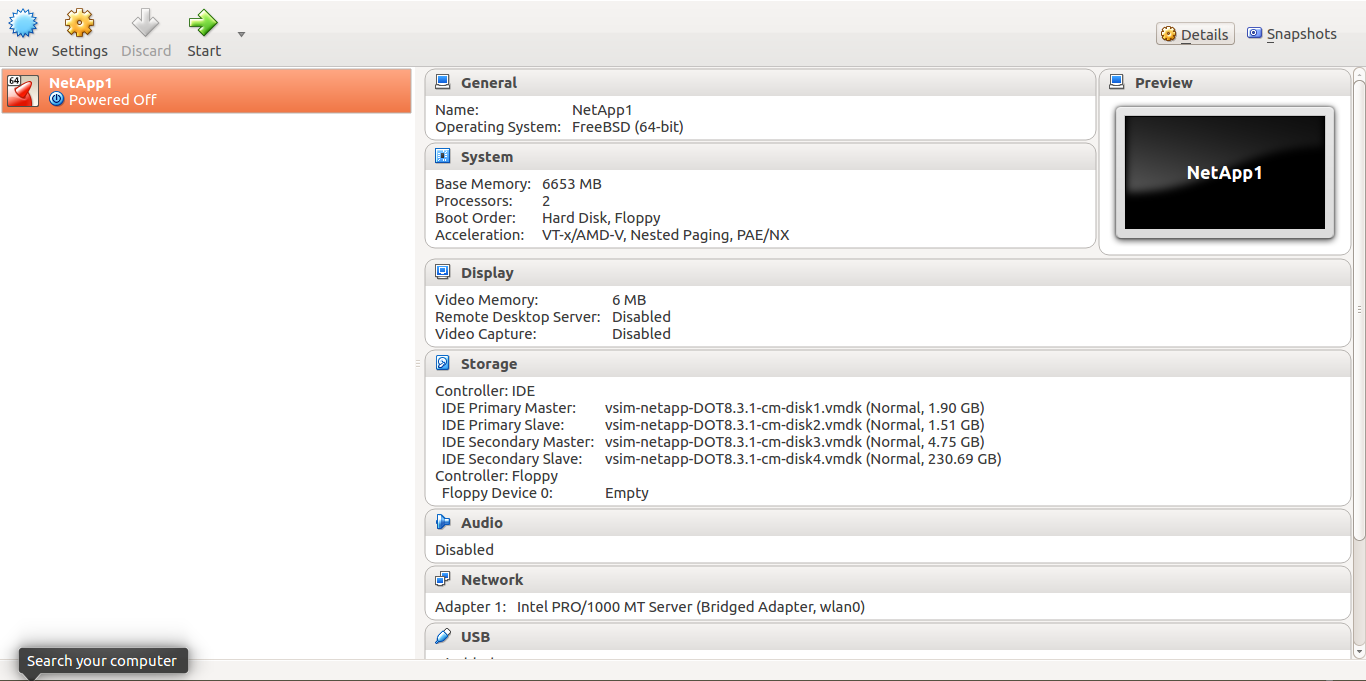Switch to the Snapshots view
Image resolution: width=1366 pixels, height=681 pixels.
(x=1291, y=34)
